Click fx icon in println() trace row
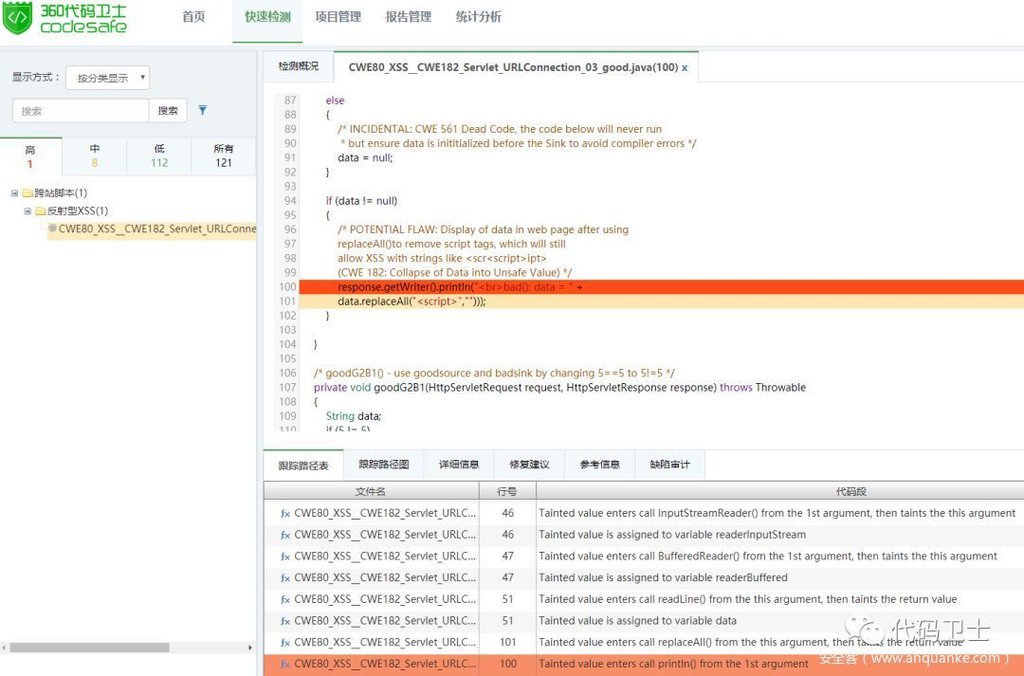1024x676 pixels. click(x=285, y=664)
